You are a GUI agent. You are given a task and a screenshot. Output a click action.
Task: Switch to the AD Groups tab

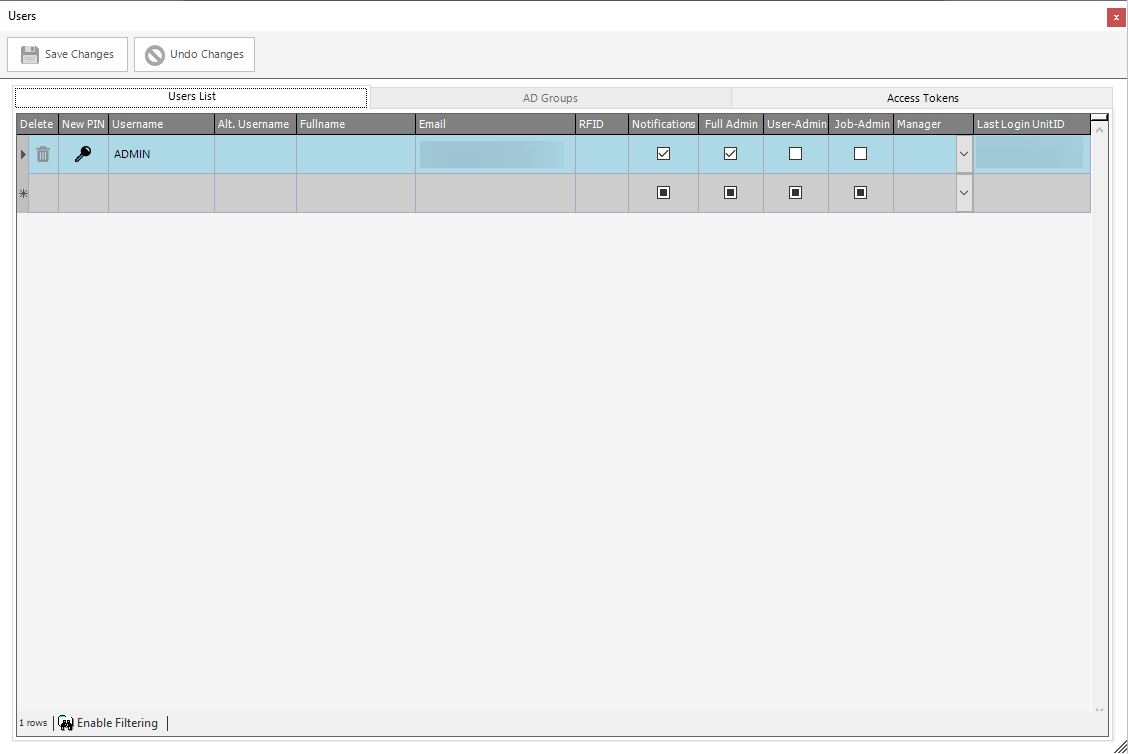coord(550,98)
